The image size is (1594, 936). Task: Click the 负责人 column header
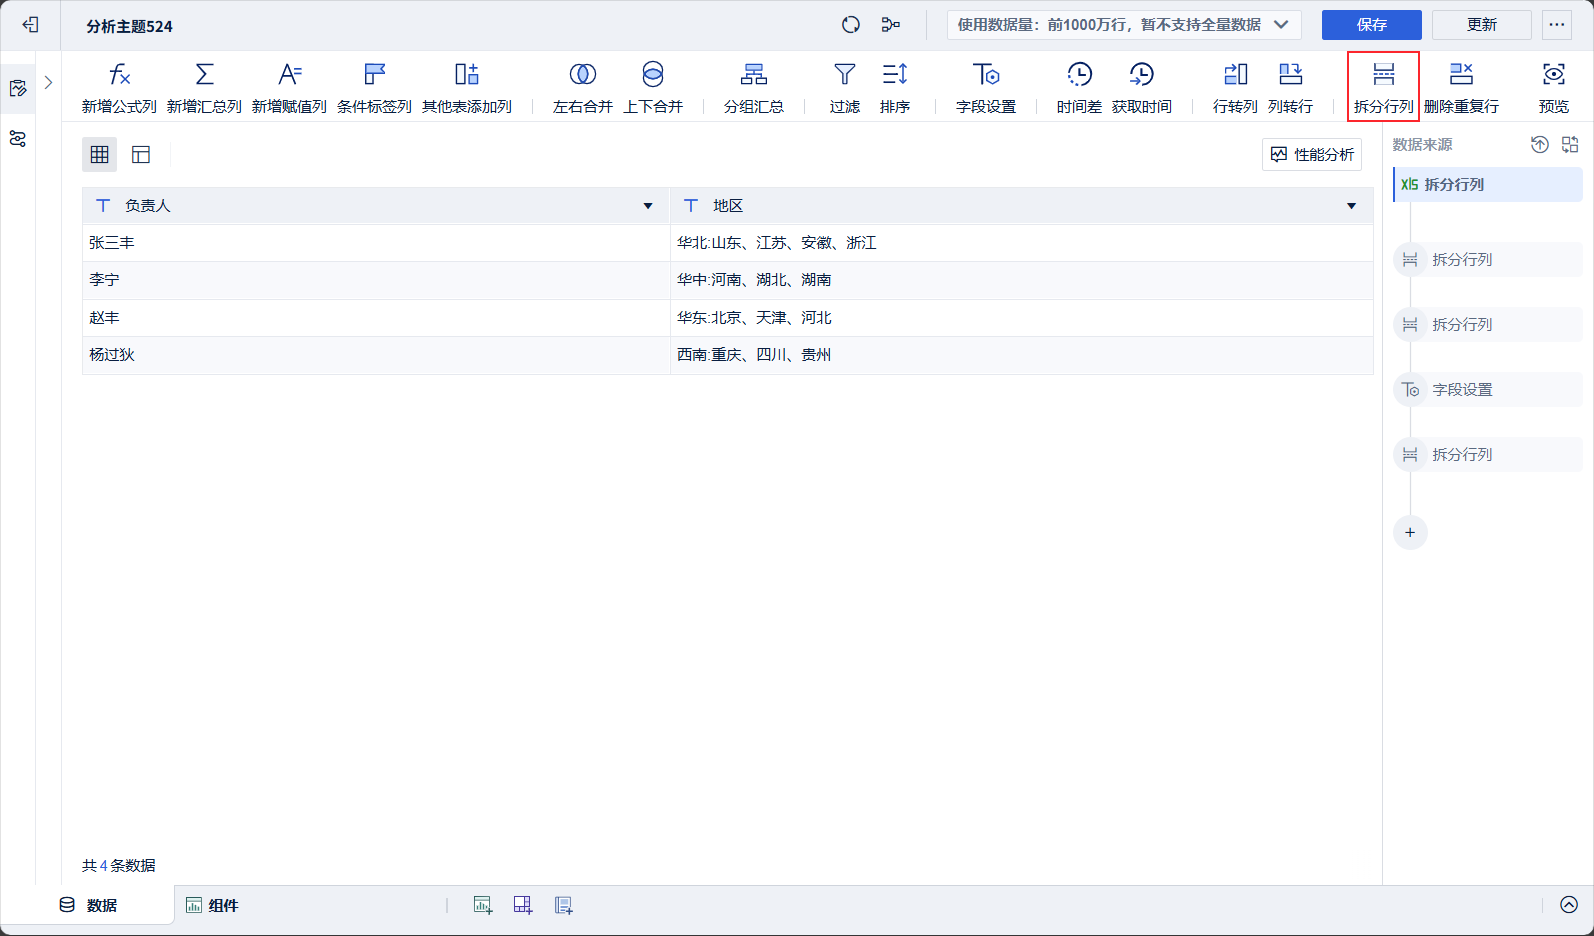[376, 206]
